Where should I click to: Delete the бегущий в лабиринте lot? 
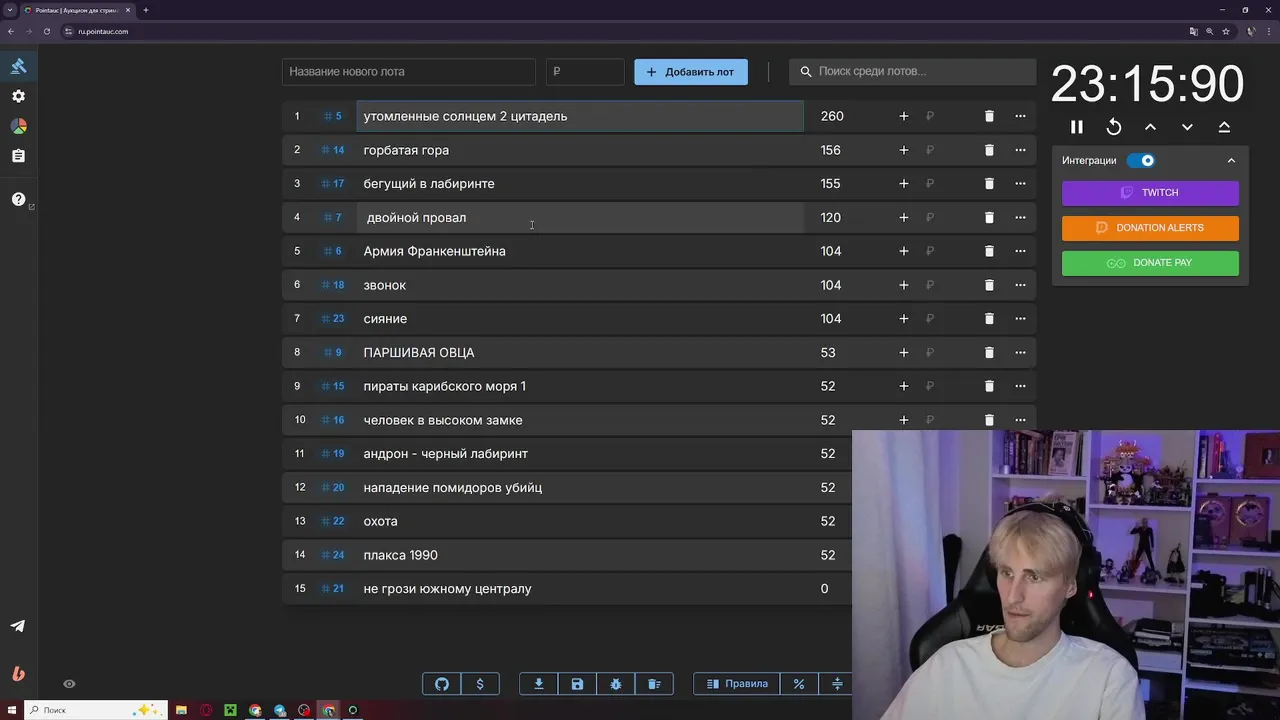(989, 184)
